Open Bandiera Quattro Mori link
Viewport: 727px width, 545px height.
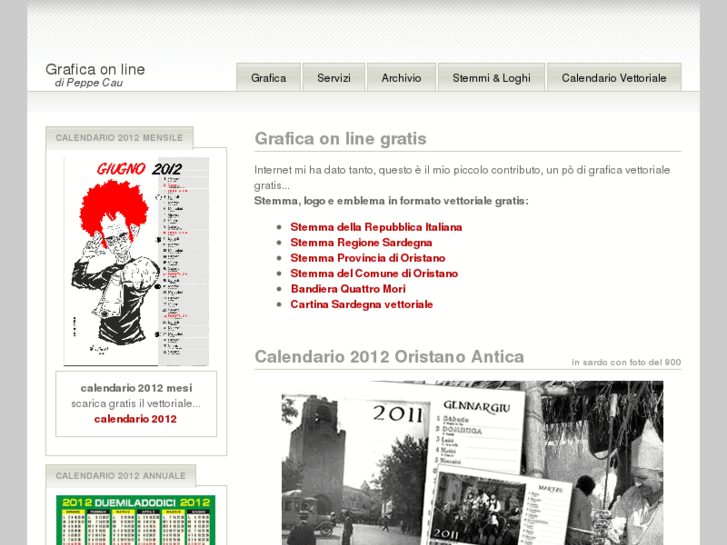tap(348, 289)
